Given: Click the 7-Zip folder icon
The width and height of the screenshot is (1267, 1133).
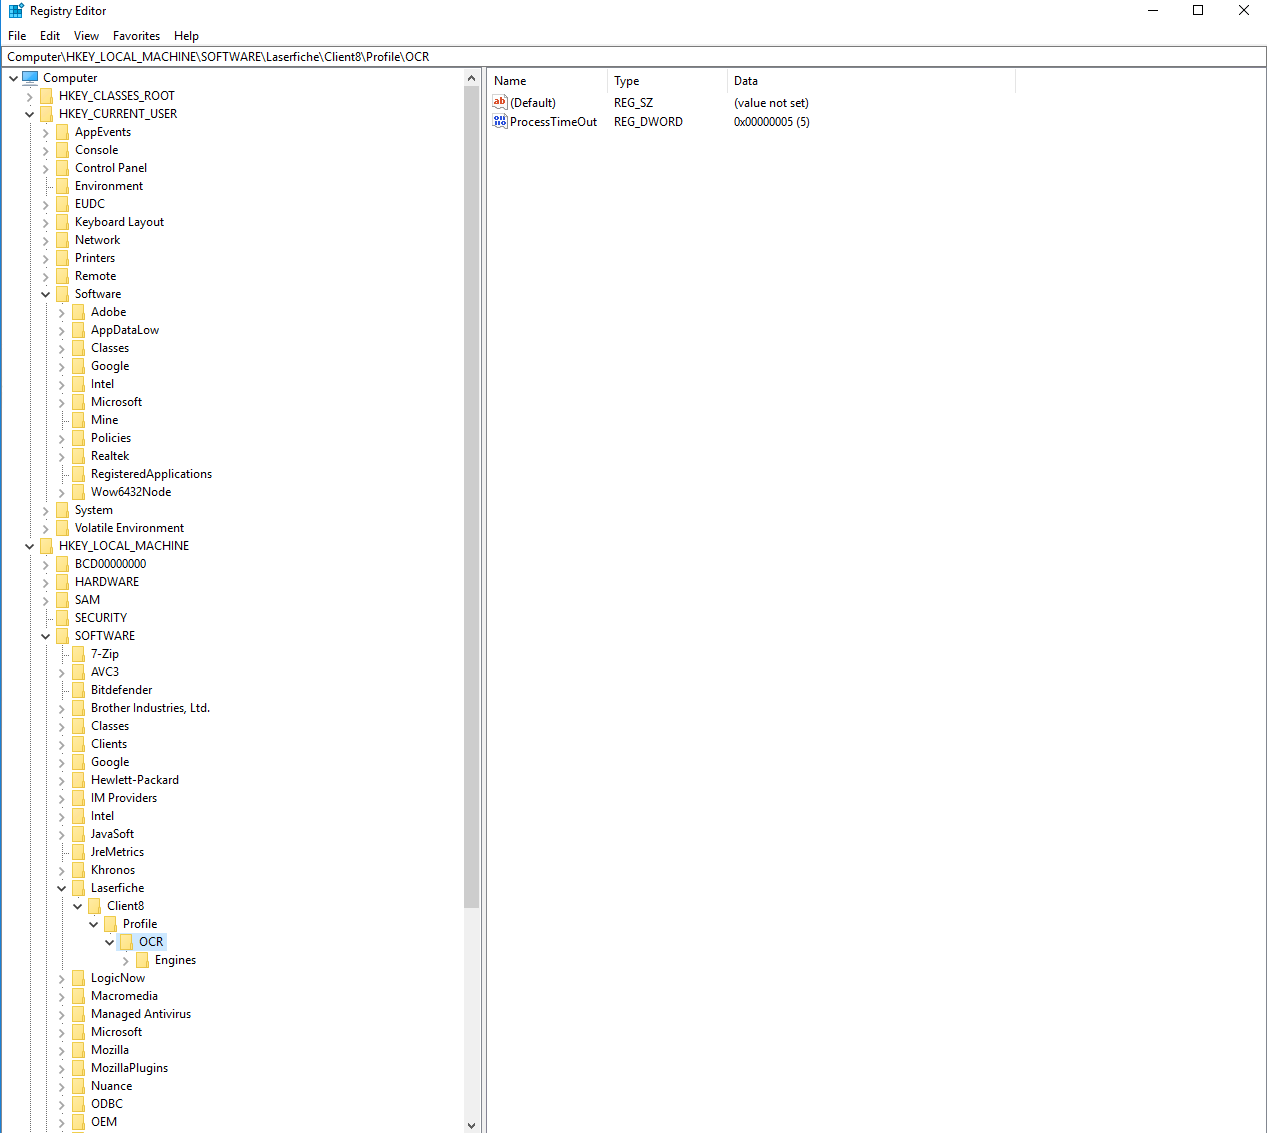Looking at the screenshot, I should pyautogui.click(x=78, y=654).
